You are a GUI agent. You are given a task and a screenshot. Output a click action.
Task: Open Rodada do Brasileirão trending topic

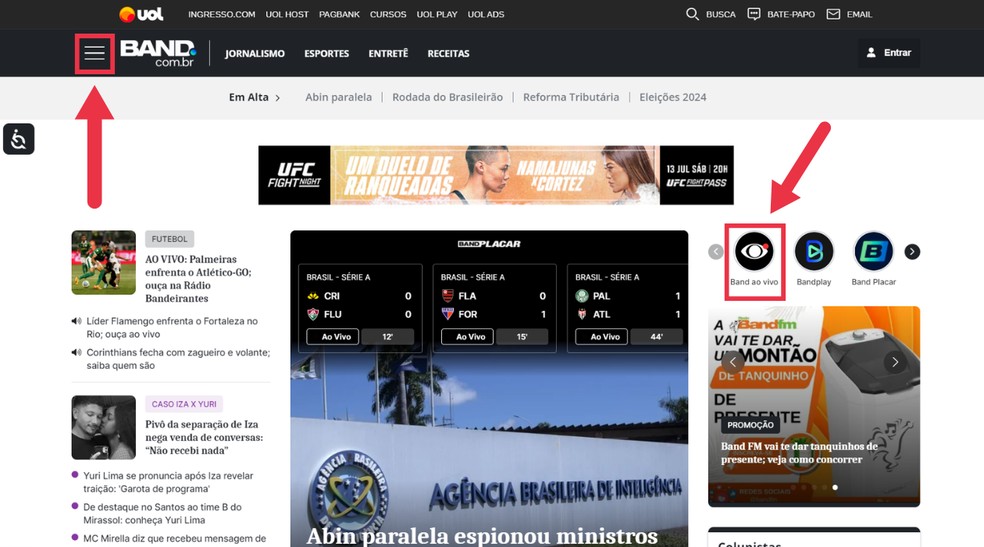point(447,97)
